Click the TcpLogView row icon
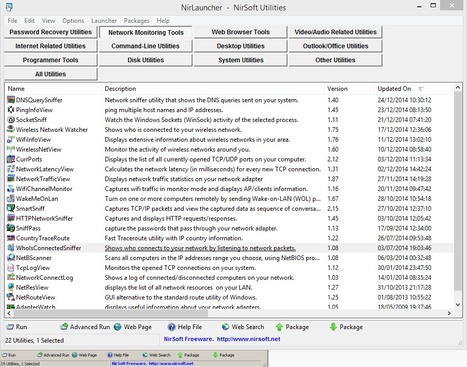 (x=11, y=268)
